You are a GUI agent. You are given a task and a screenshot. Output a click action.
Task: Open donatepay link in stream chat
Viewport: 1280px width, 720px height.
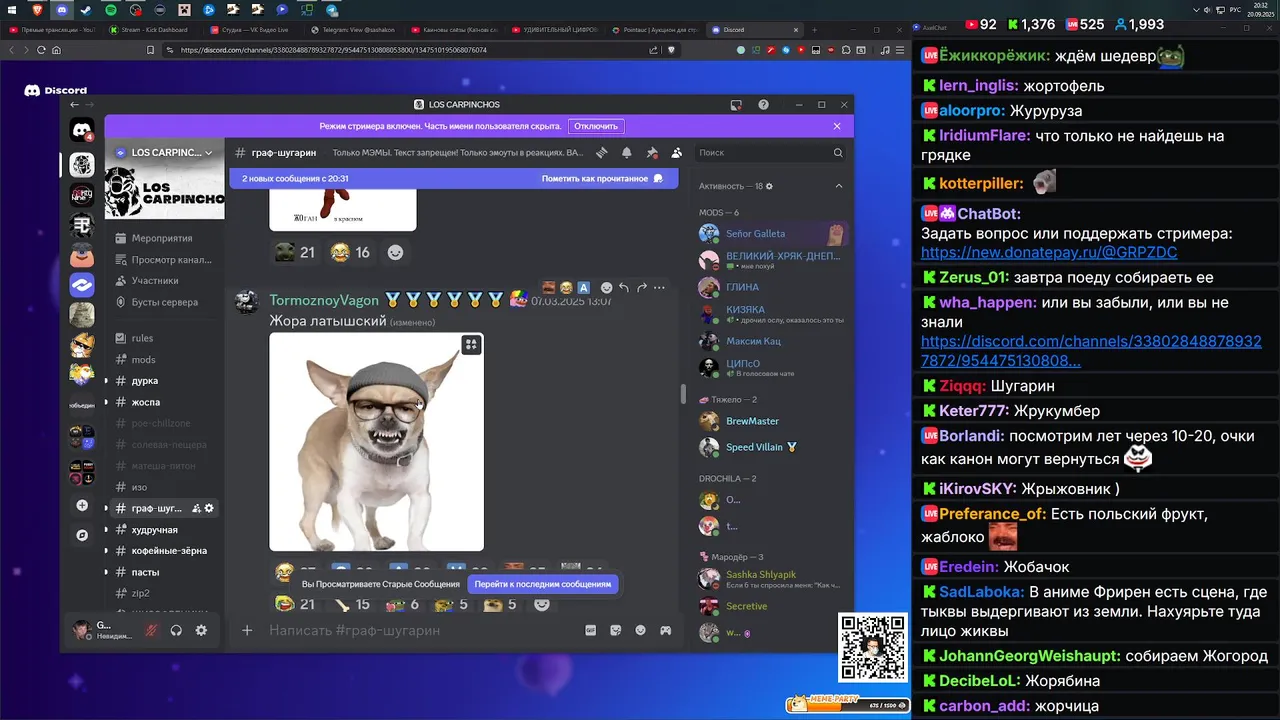point(1049,253)
